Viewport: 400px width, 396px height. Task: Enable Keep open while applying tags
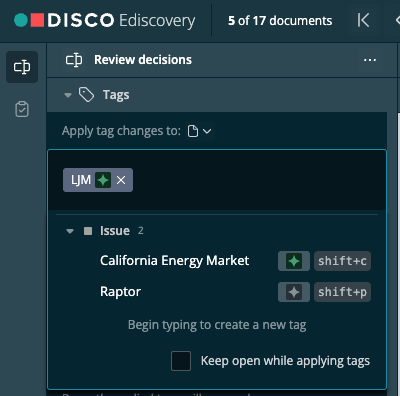click(181, 361)
